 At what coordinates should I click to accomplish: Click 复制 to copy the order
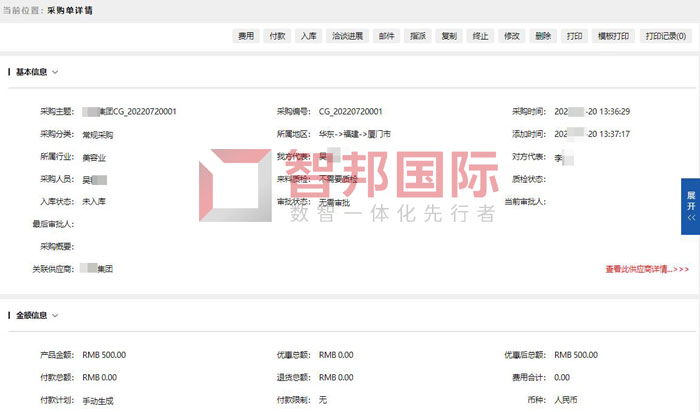[449, 36]
